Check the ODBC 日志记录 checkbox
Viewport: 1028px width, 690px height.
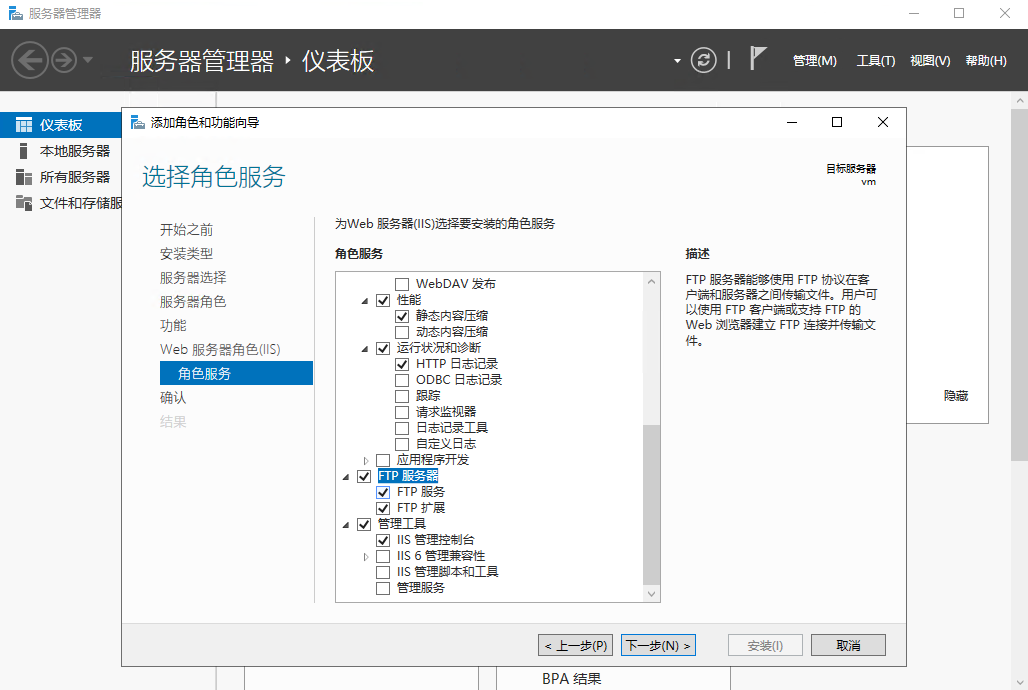402,380
